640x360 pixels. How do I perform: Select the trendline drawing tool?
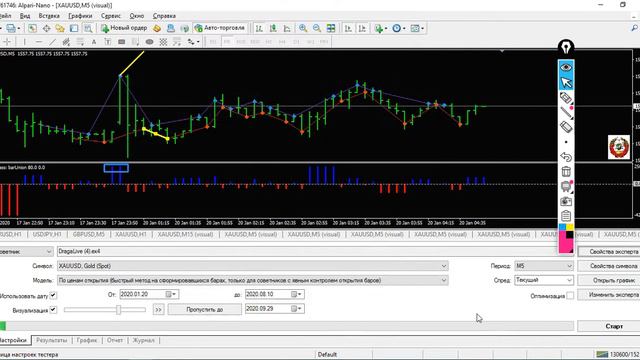pos(53,42)
